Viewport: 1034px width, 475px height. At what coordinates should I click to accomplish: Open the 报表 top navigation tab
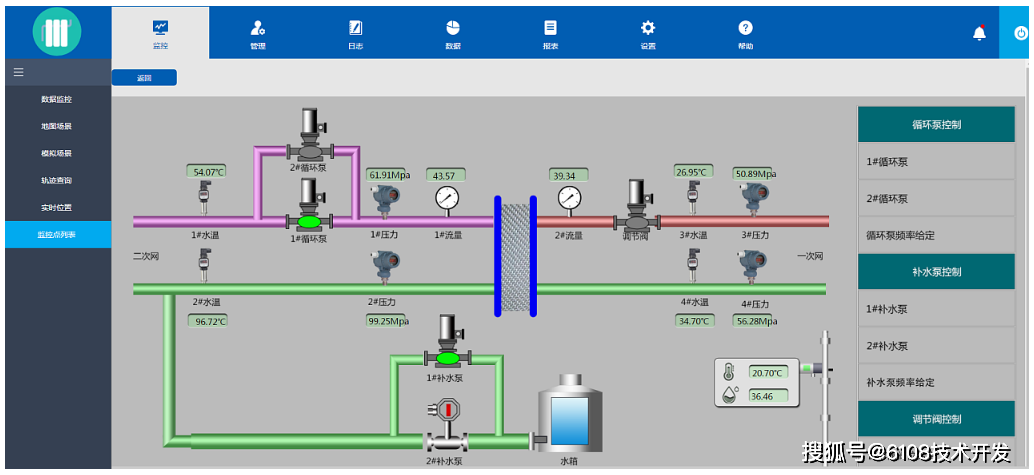550,34
